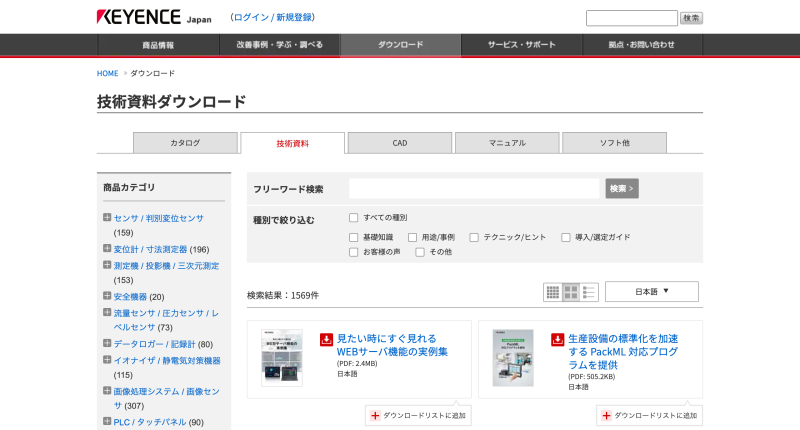This screenshot has height=430, width=800.
Task: Check the お客様の声 checkbox
Action: [354, 252]
